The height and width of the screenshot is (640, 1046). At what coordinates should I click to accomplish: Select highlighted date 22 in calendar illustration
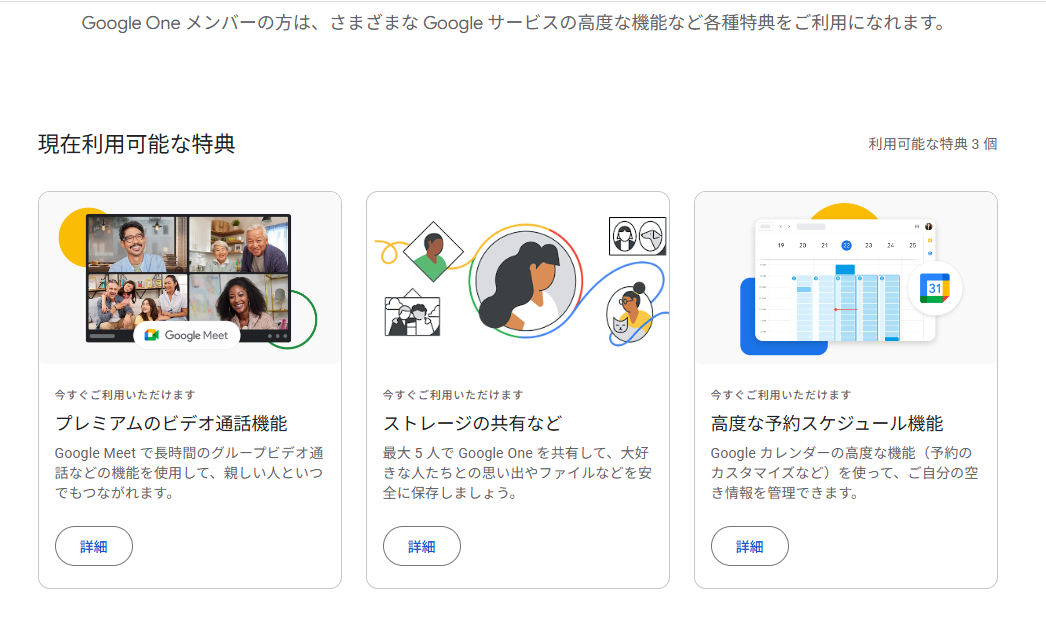click(846, 245)
